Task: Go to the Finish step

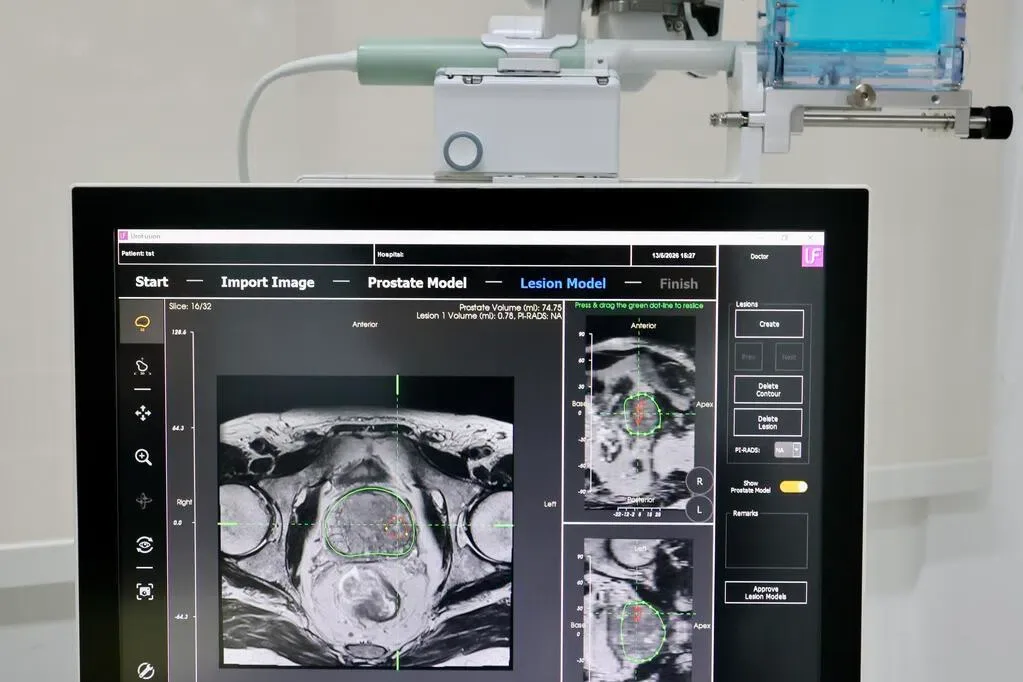Action: point(679,284)
